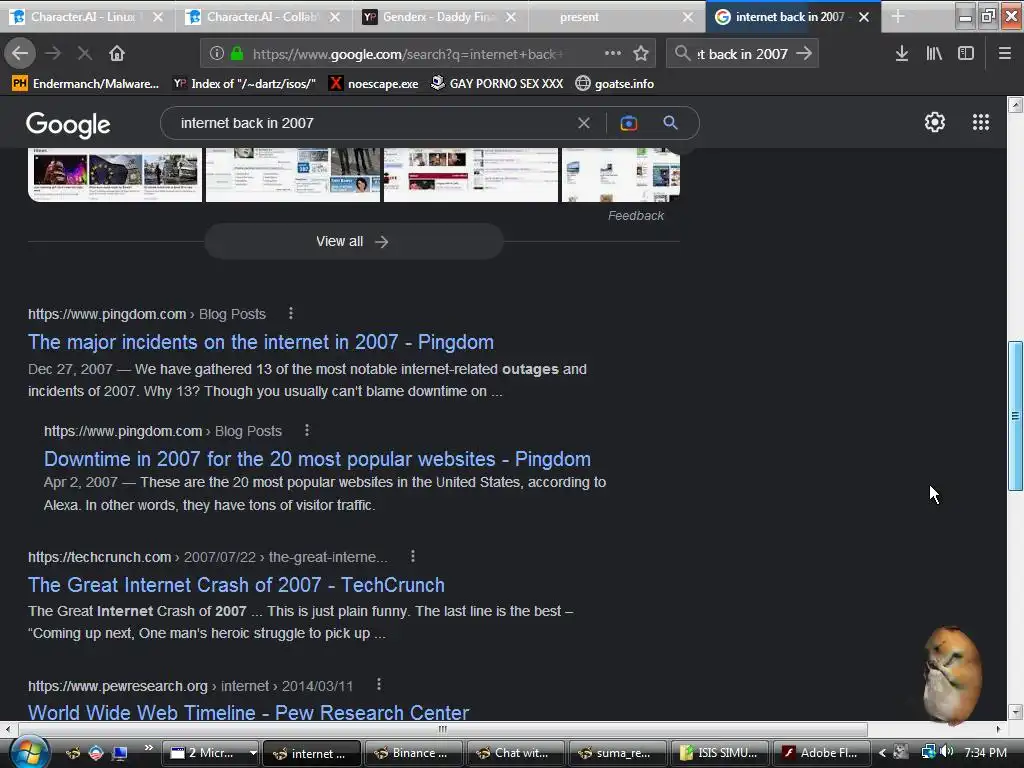Click in the Google search input field

[372, 123]
